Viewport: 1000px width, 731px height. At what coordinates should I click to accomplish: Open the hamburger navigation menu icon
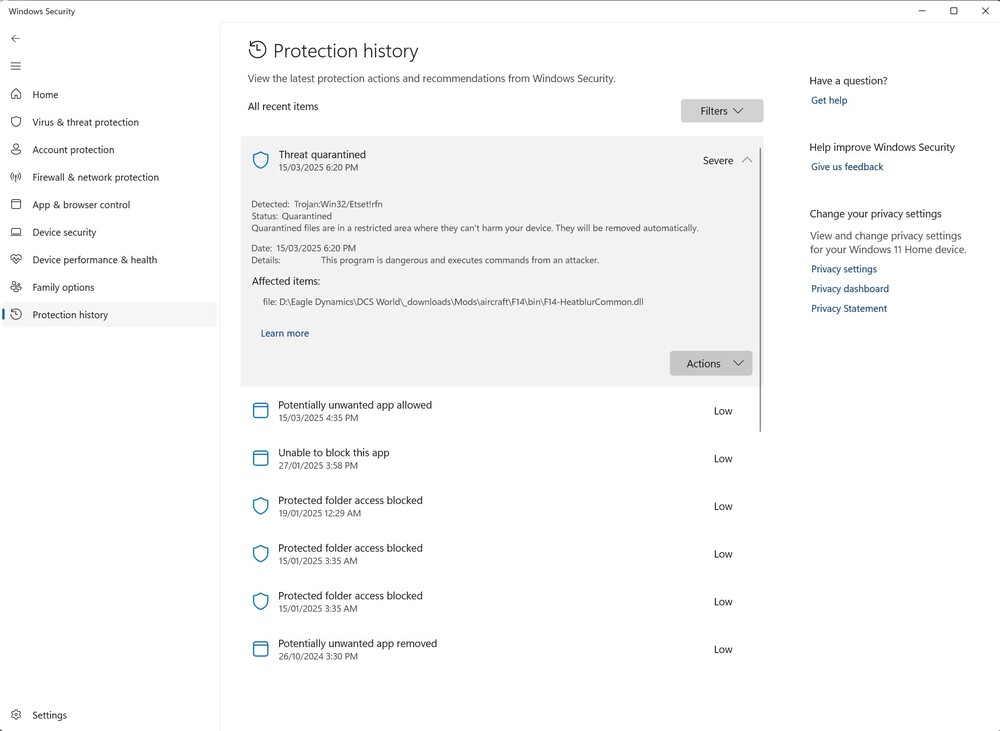(15, 66)
